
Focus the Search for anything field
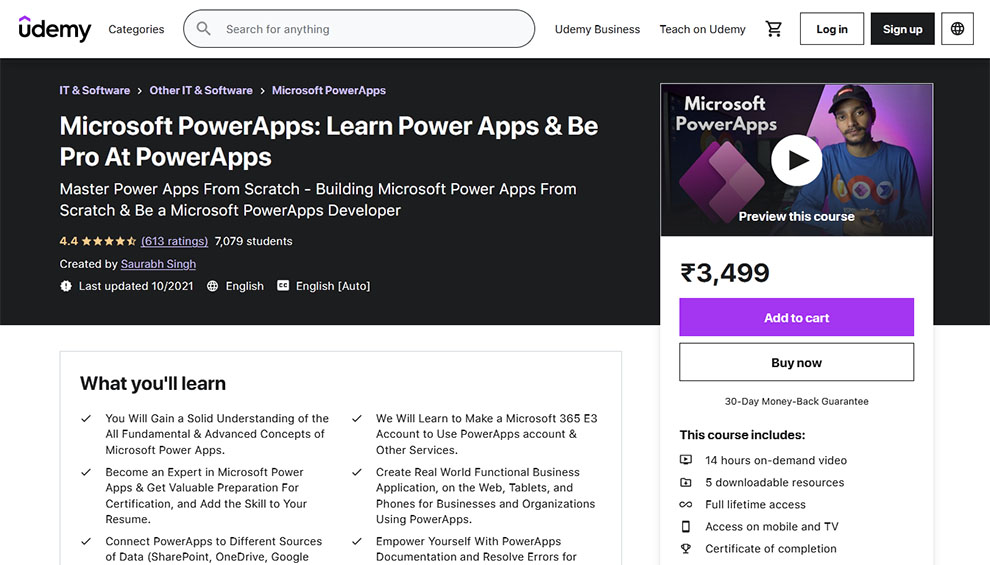[x=370, y=29]
